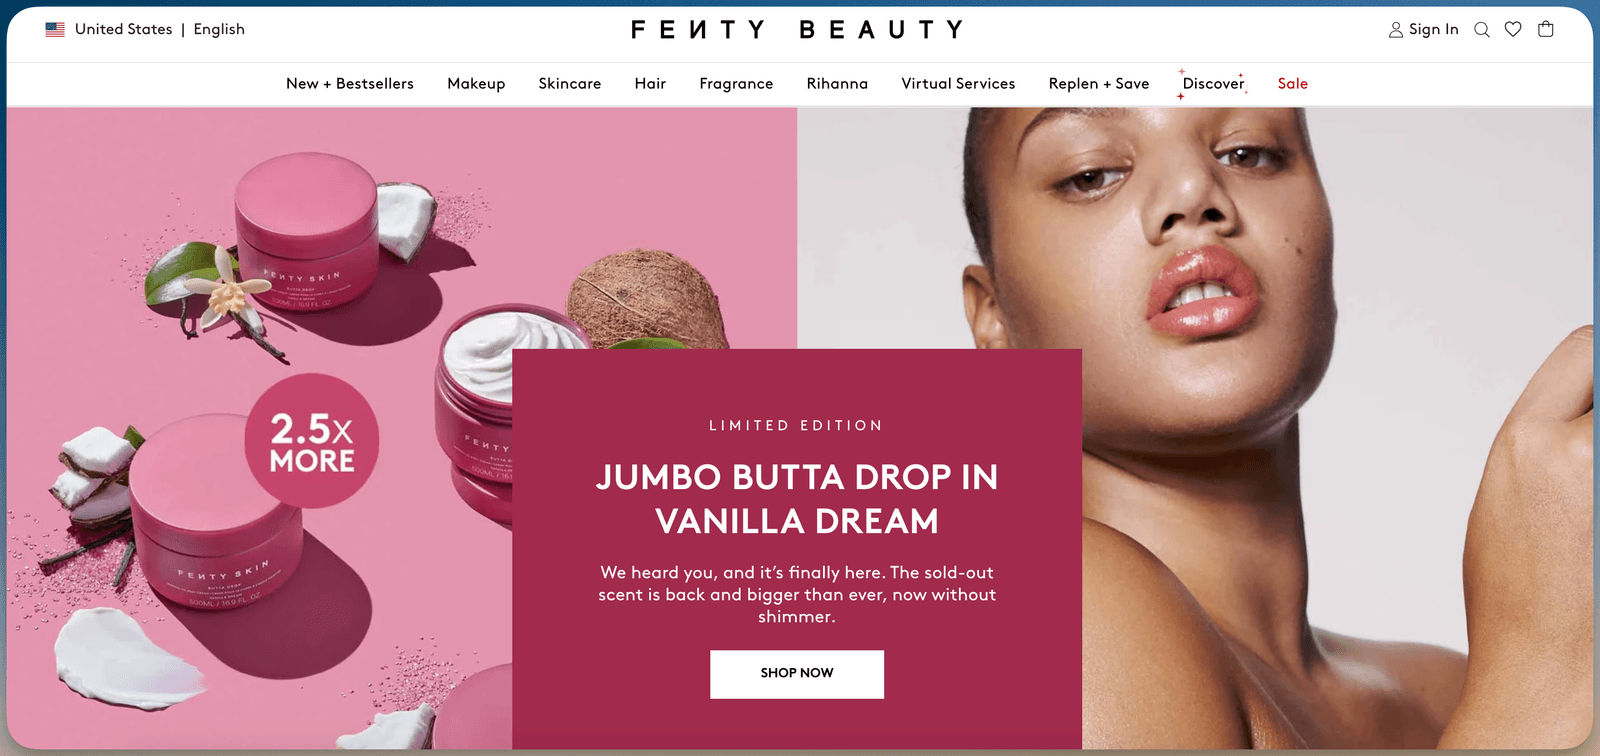Switch the English language selector
The width and height of the screenshot is (1600, 756).
pyautogui.click(x=219, y=29)
